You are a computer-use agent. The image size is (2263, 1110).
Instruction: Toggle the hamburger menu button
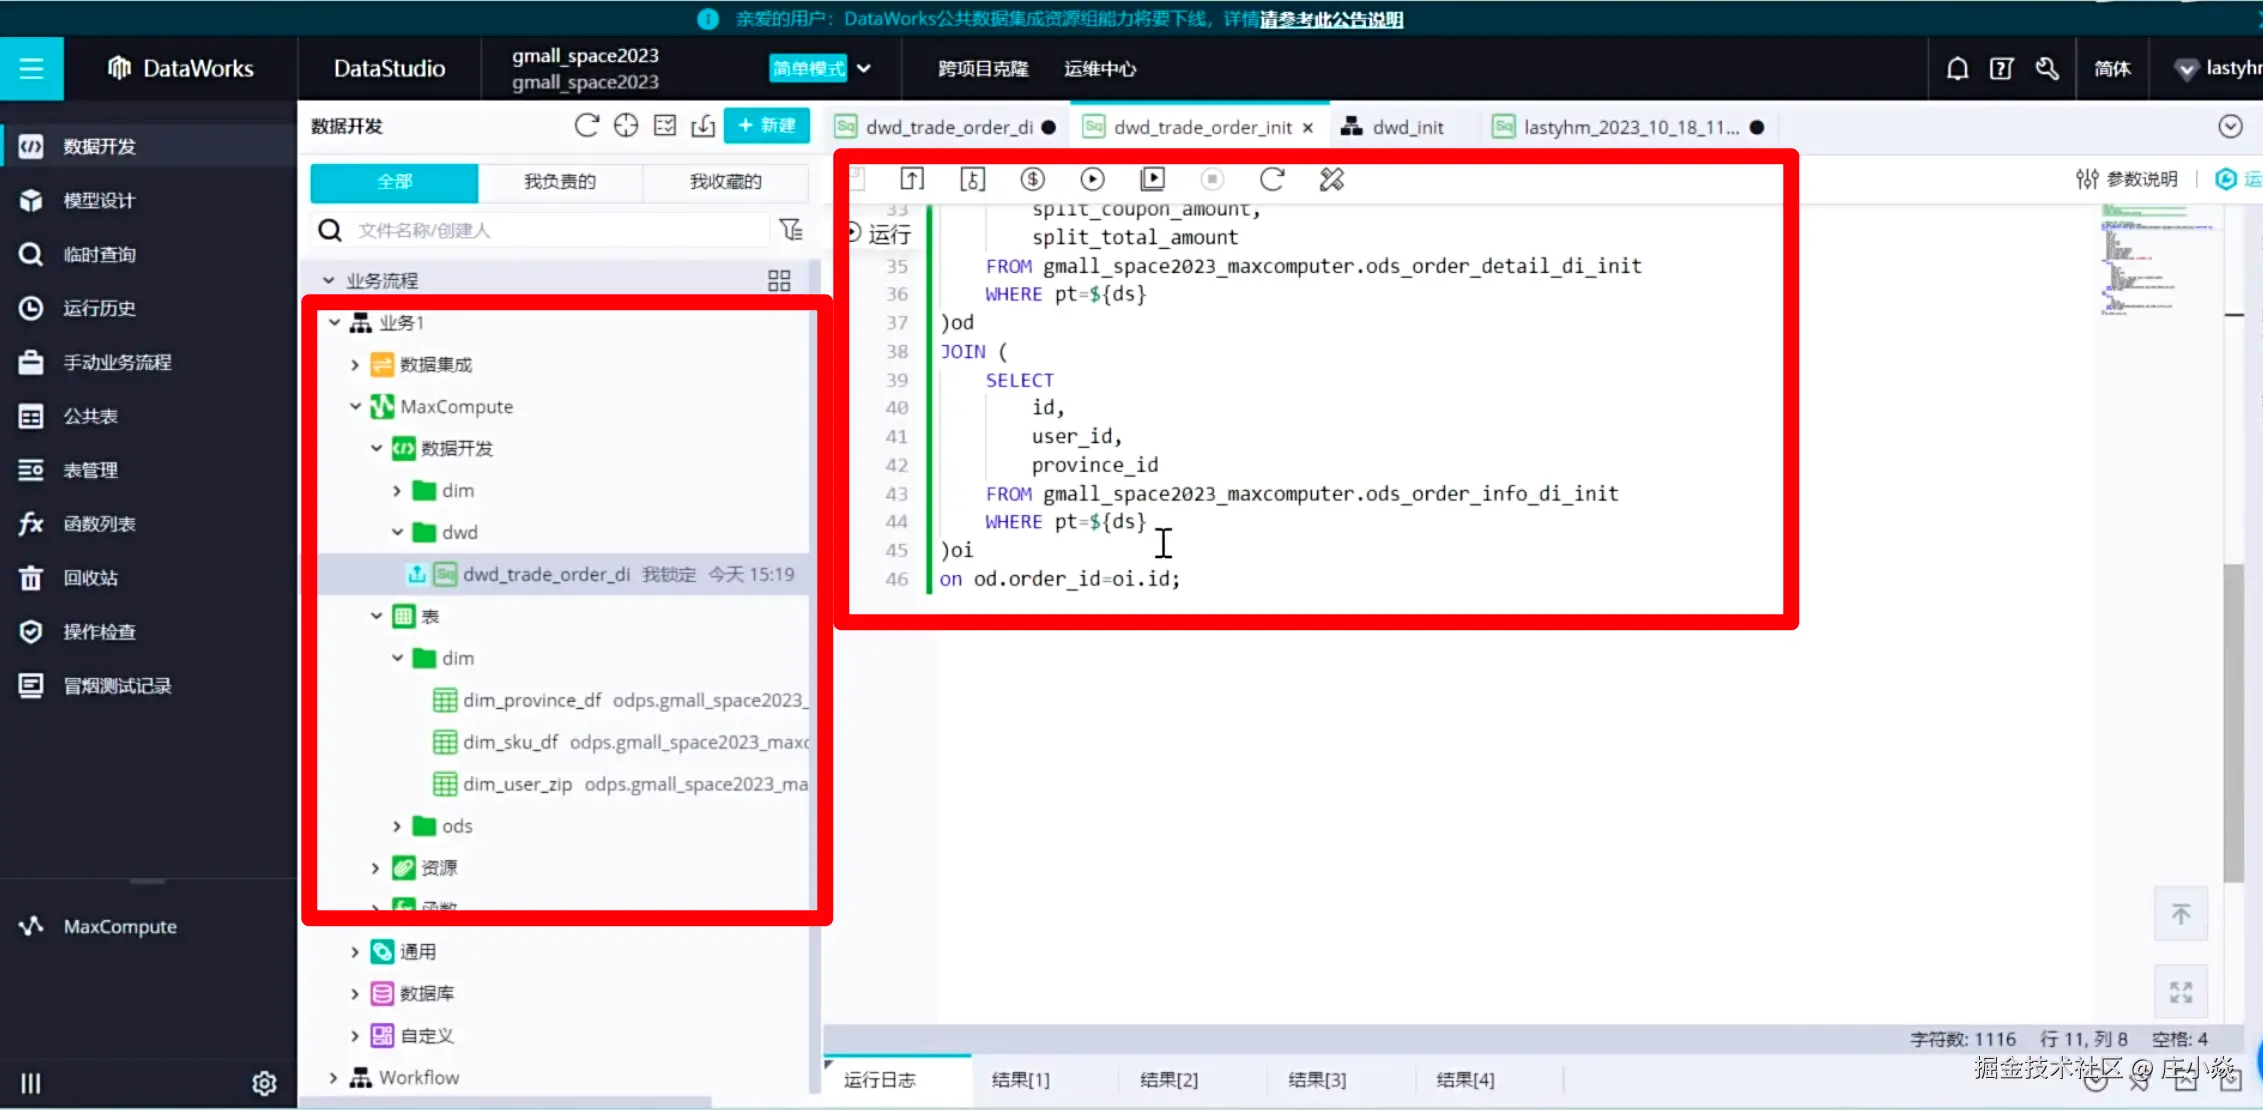[31, 69]
